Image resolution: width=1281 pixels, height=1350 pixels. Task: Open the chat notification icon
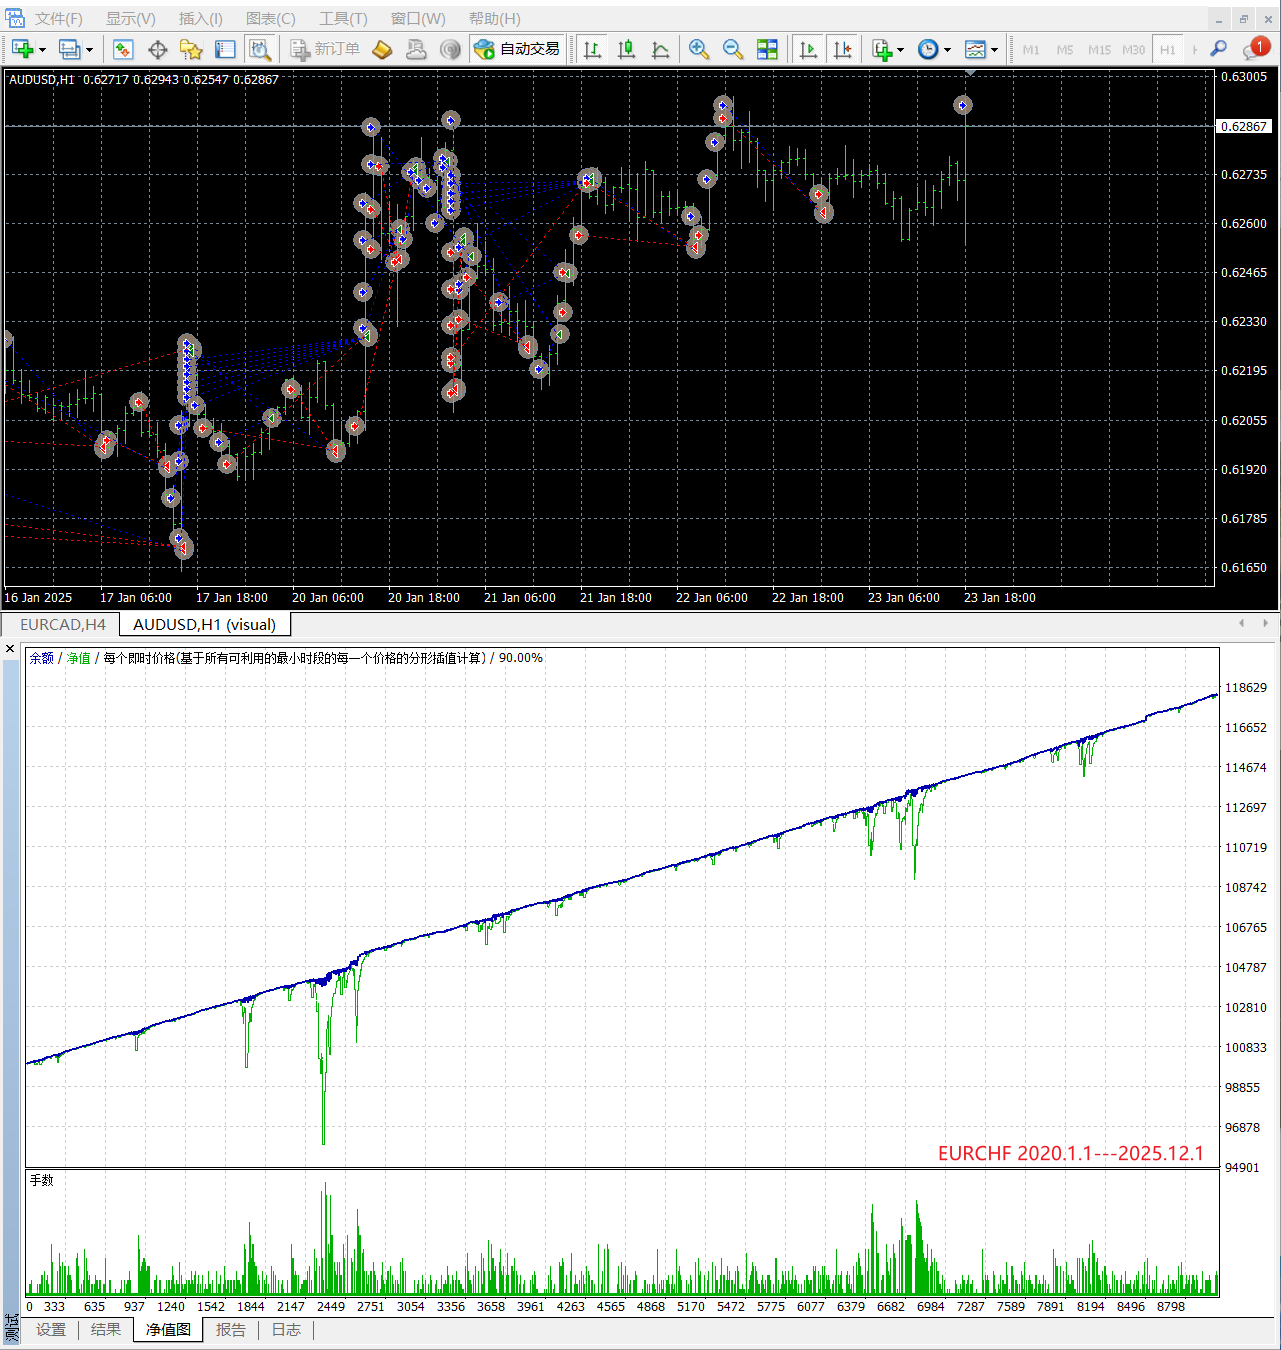pos(1254,49)
